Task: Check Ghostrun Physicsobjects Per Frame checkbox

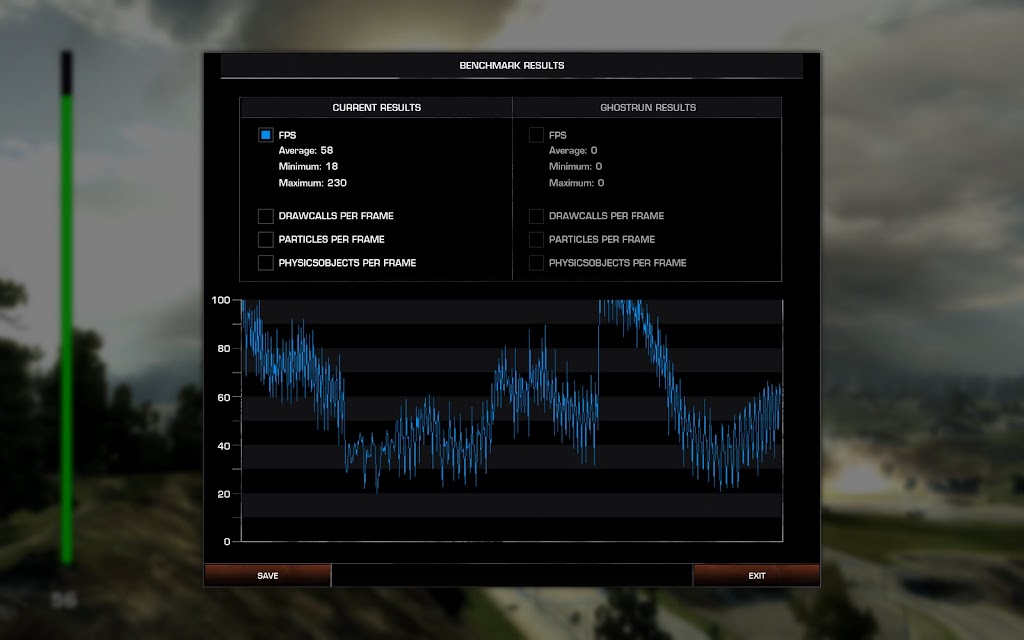Action: (x=536, y=263)
